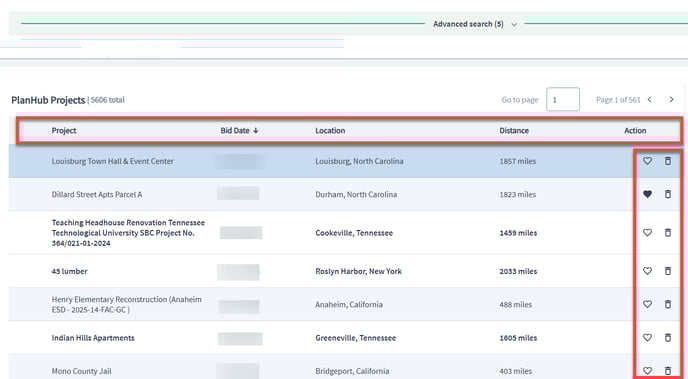Image resolution: width=688 pixels, height=379 pixels.
Task: Favorite the Louisburg Town Hall project heart
Action: (647, 161)
